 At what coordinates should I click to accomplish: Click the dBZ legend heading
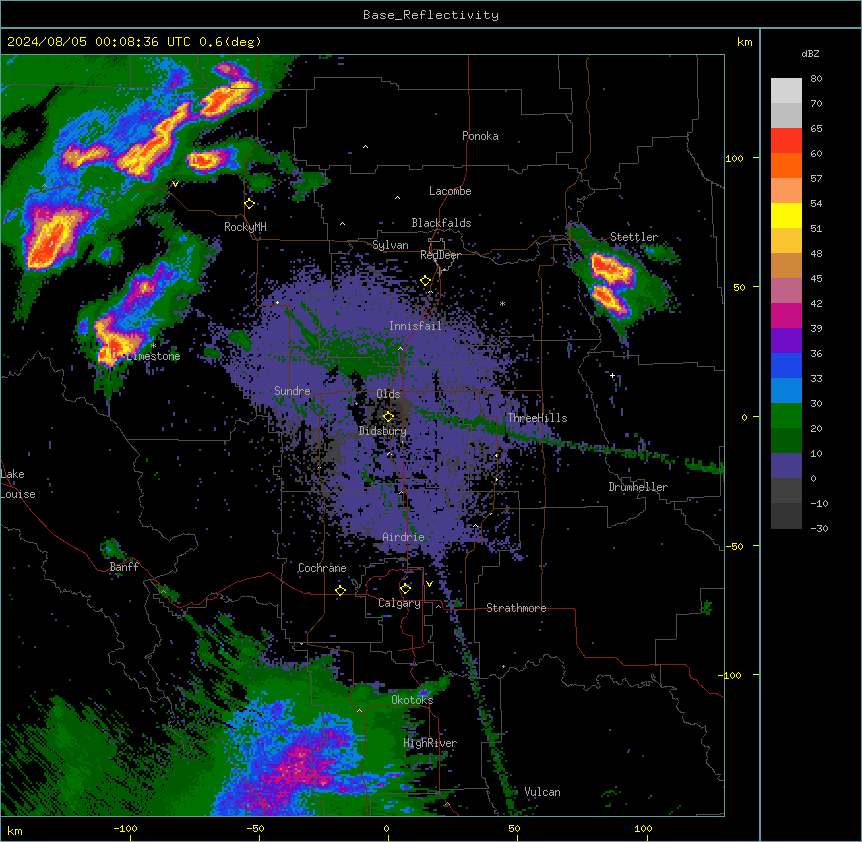810,54
